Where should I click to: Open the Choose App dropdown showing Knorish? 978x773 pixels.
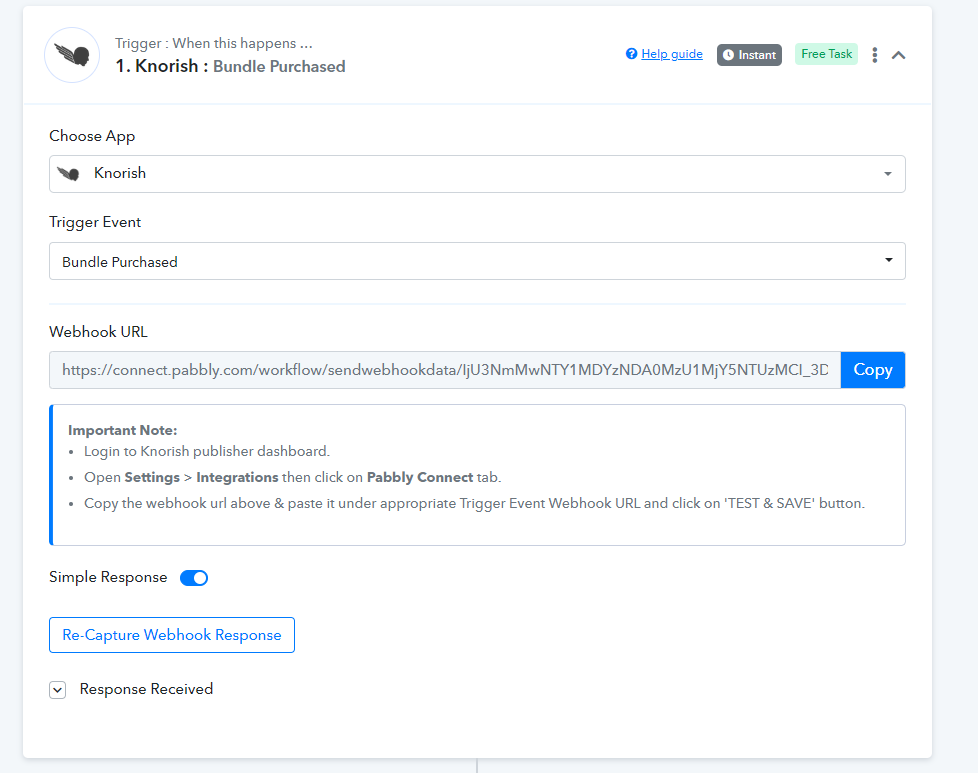[477, 174]
